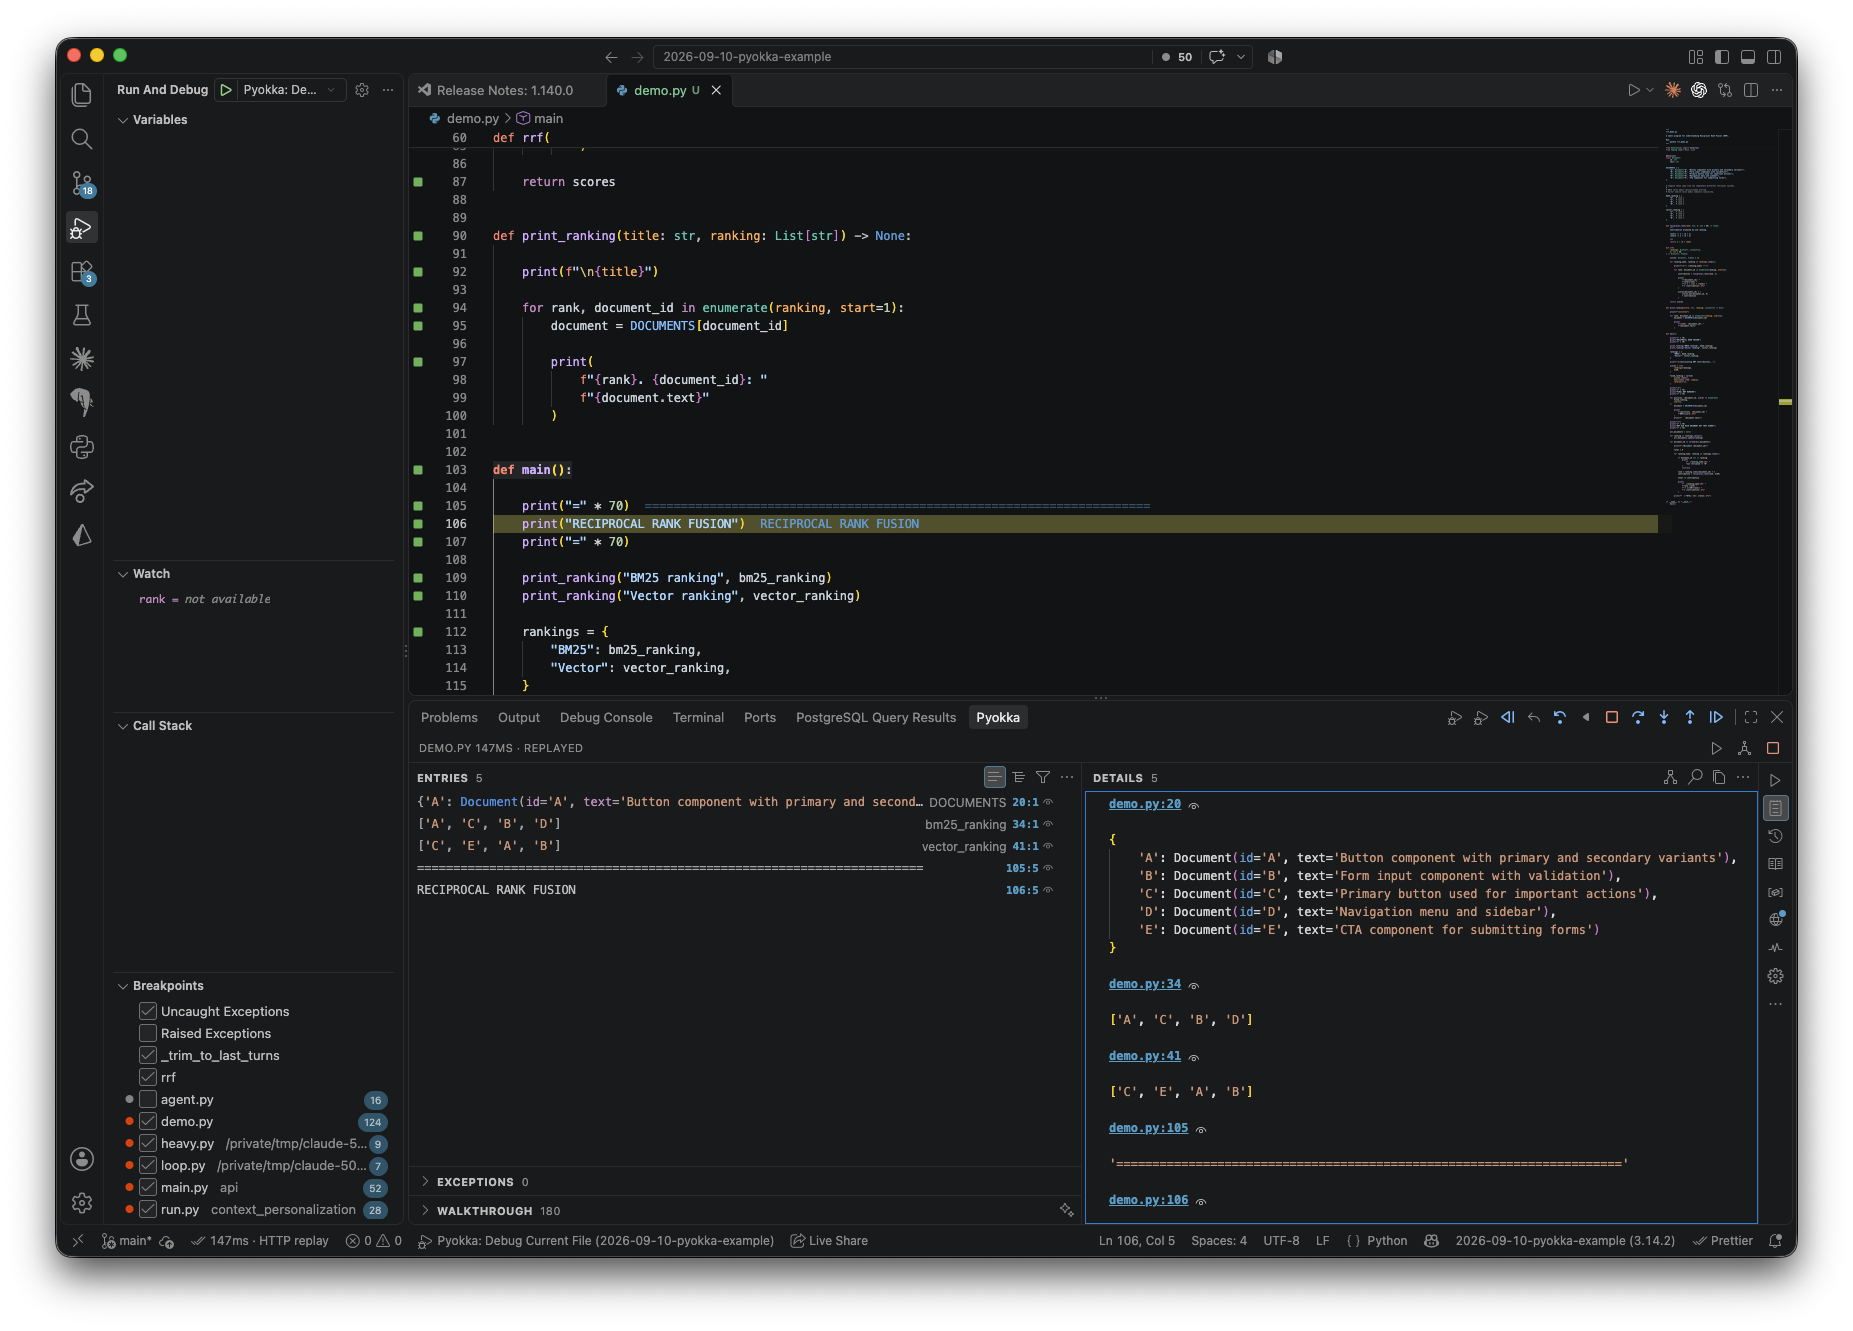Screen dimensions: 1853x1331
Task: Open the Testing flask view
Action: [x=82, y=315]
